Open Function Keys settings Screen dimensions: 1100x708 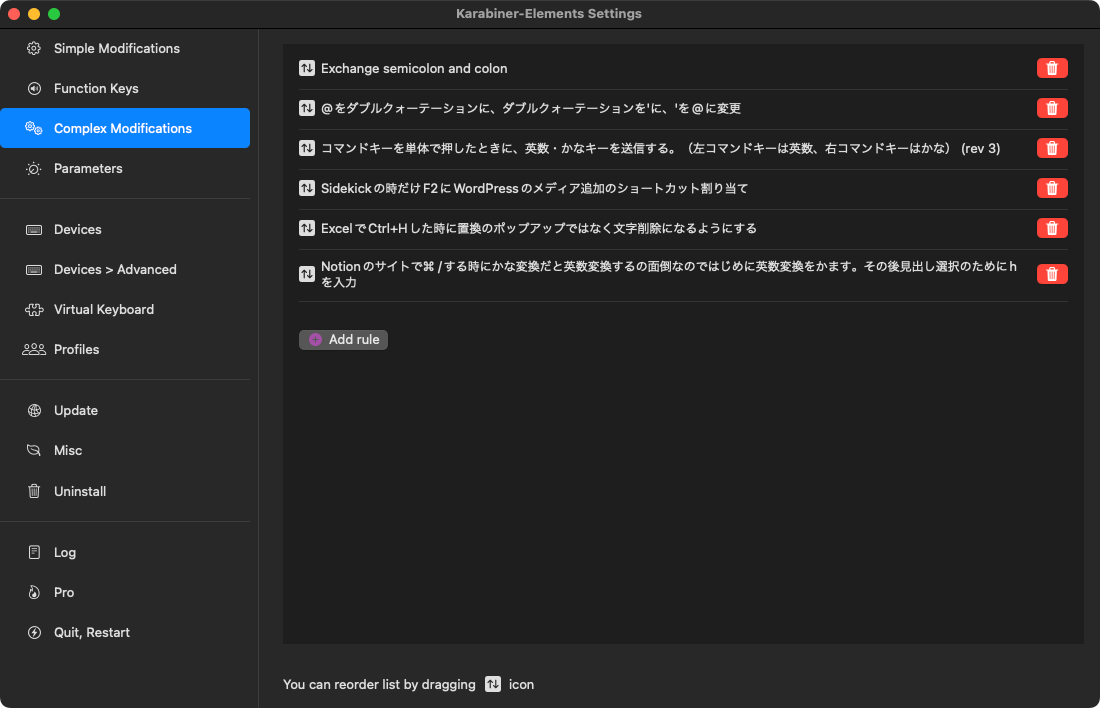click(125, 88)
